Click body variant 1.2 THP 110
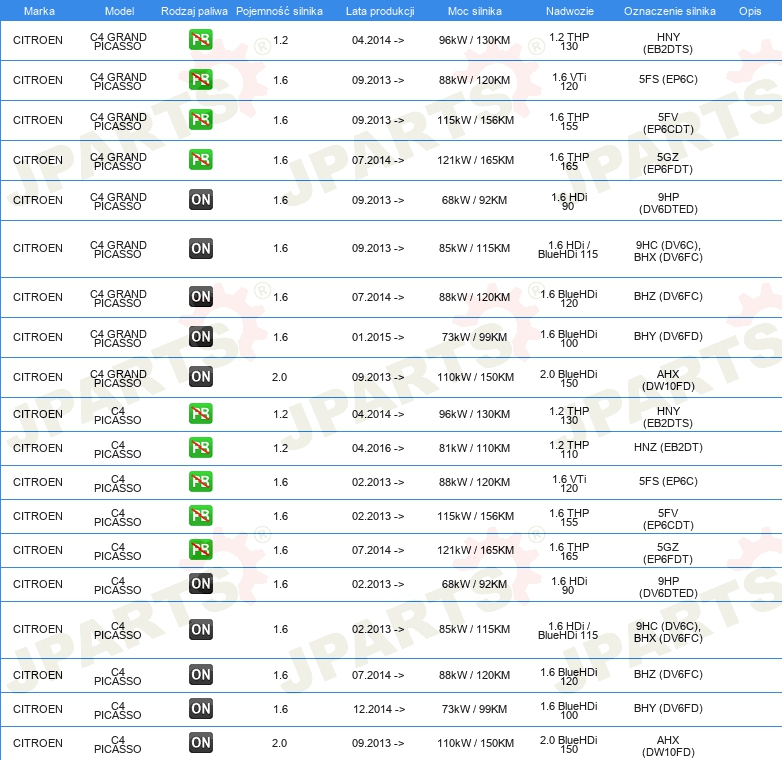 pos(569,449)
